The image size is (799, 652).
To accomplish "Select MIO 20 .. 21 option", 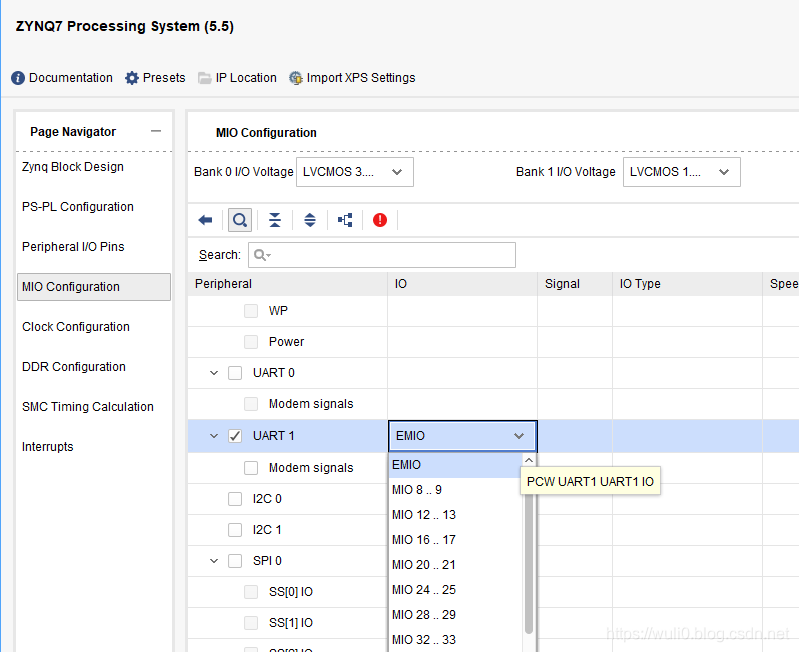I will tap(455, 565).
